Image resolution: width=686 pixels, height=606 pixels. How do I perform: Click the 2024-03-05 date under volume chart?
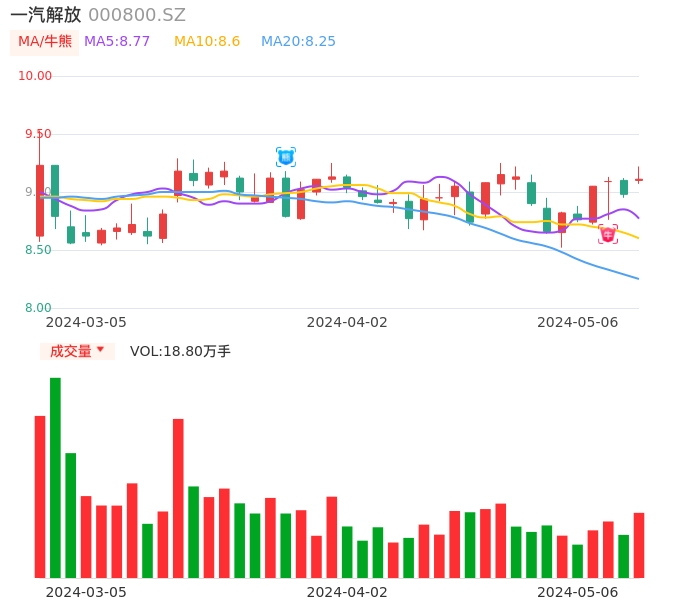point(86,592)
